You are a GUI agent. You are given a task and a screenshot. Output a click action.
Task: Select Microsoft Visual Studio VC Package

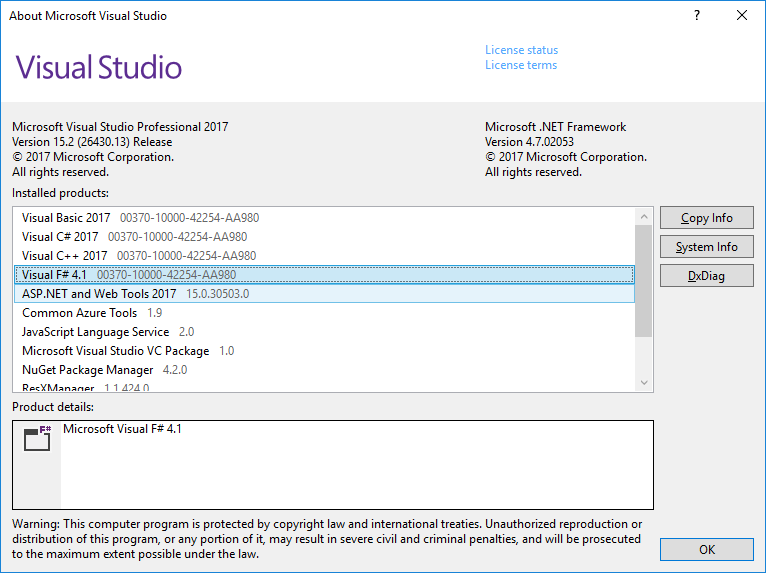pyautogui.click(x=324, y=351)
